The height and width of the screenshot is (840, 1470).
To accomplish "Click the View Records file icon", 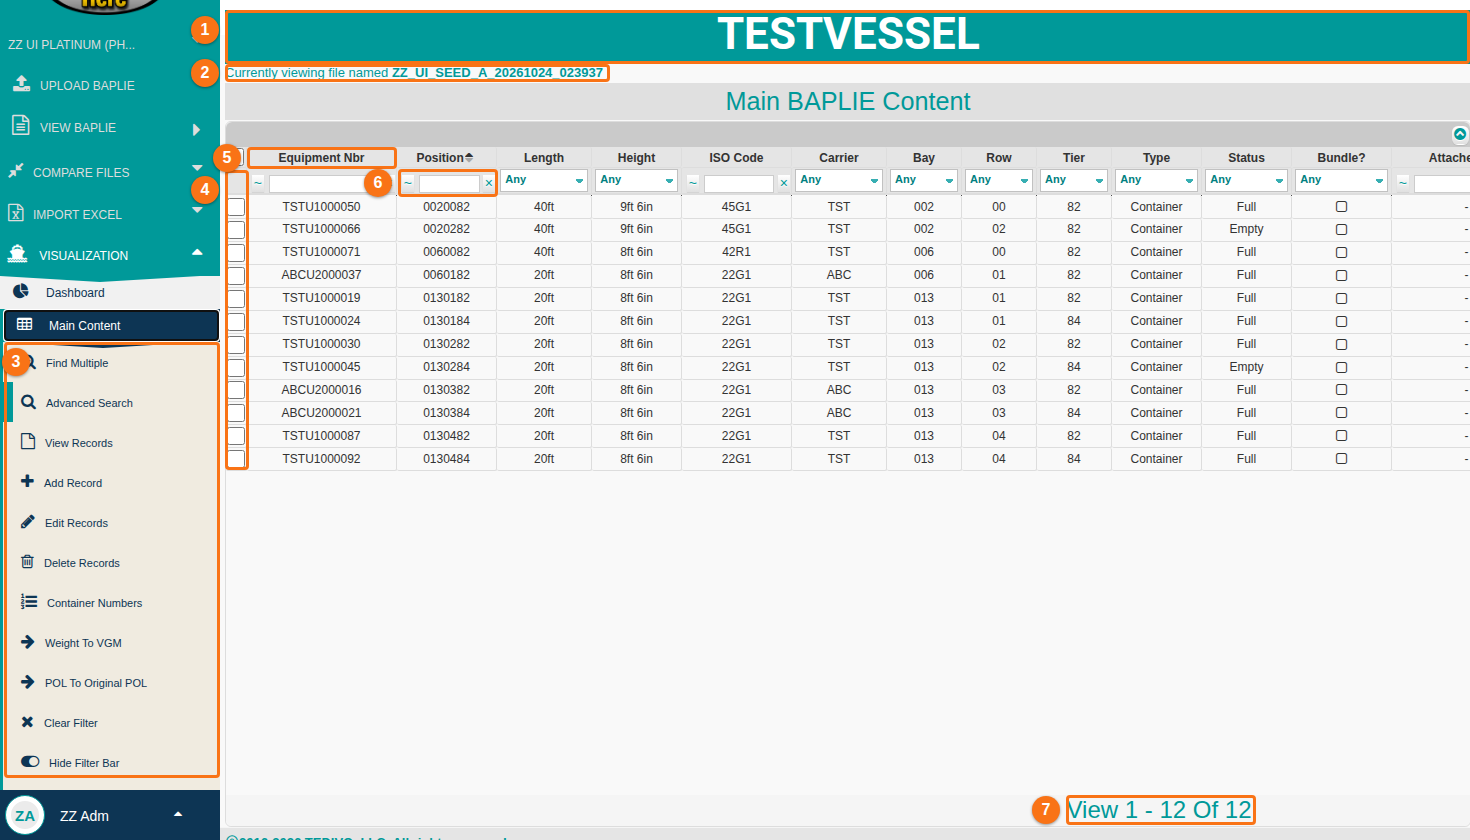I will (28, 442).
